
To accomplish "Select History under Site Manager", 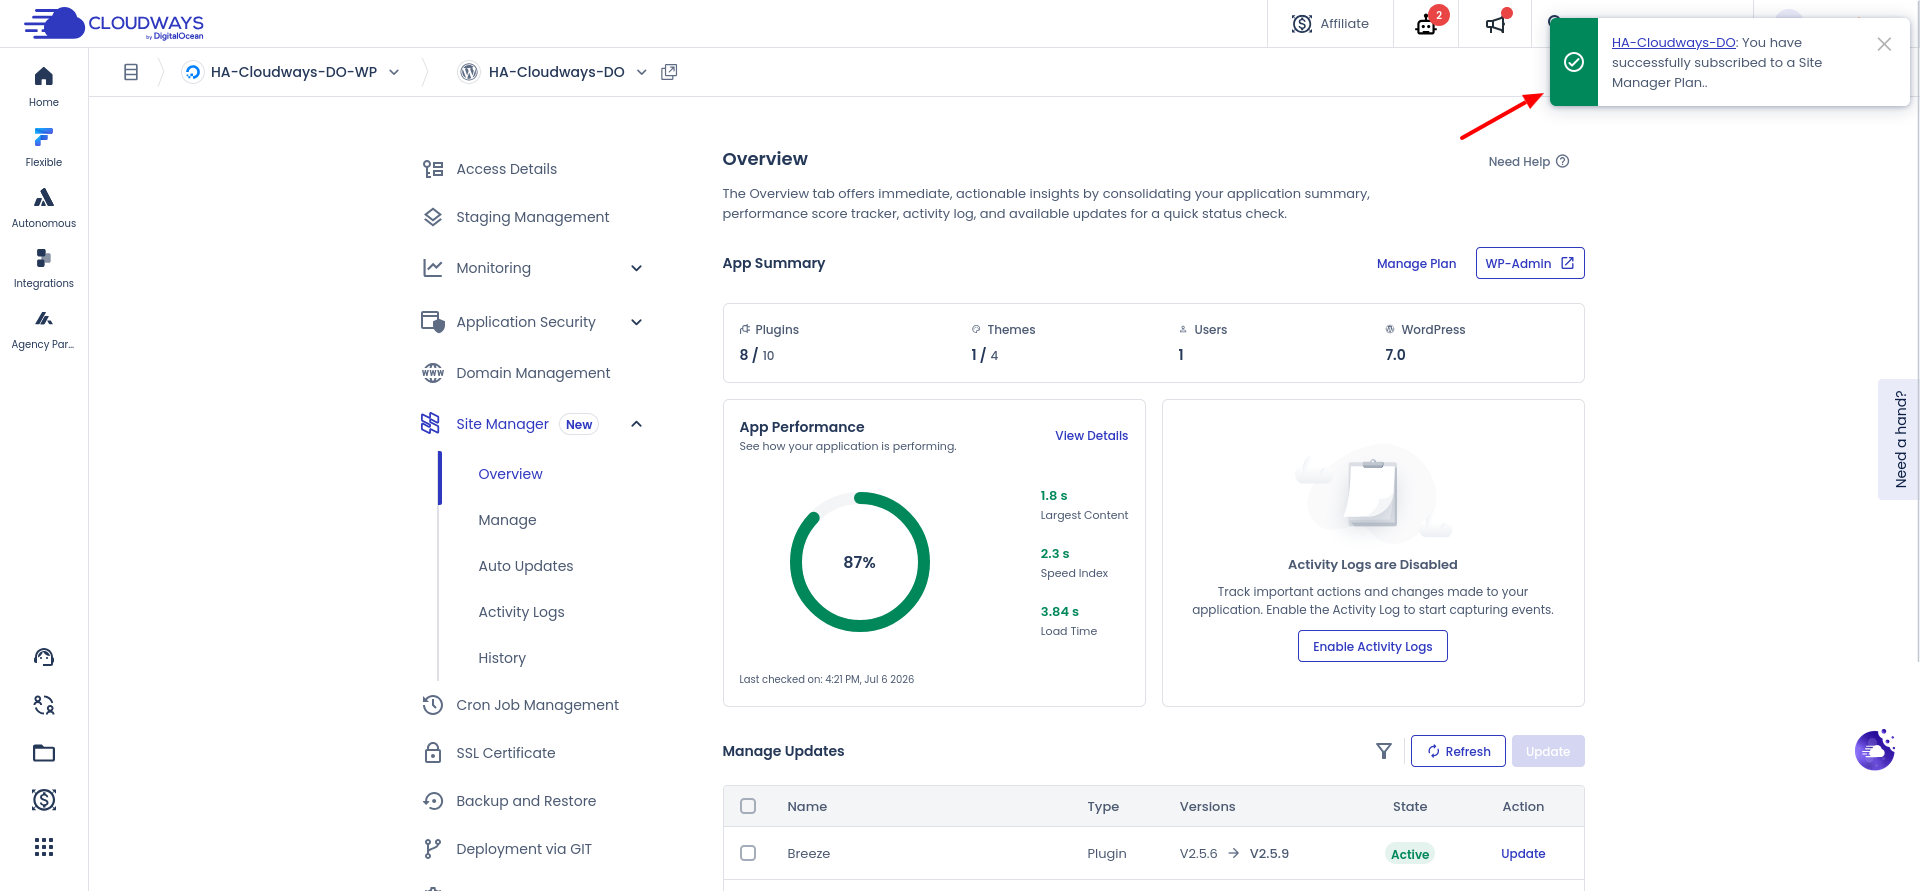I will click(x=502, y=658).
